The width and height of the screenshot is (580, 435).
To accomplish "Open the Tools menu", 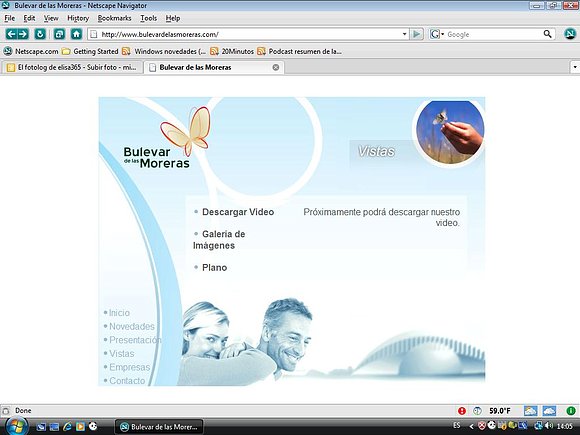I will click(149, 18).
